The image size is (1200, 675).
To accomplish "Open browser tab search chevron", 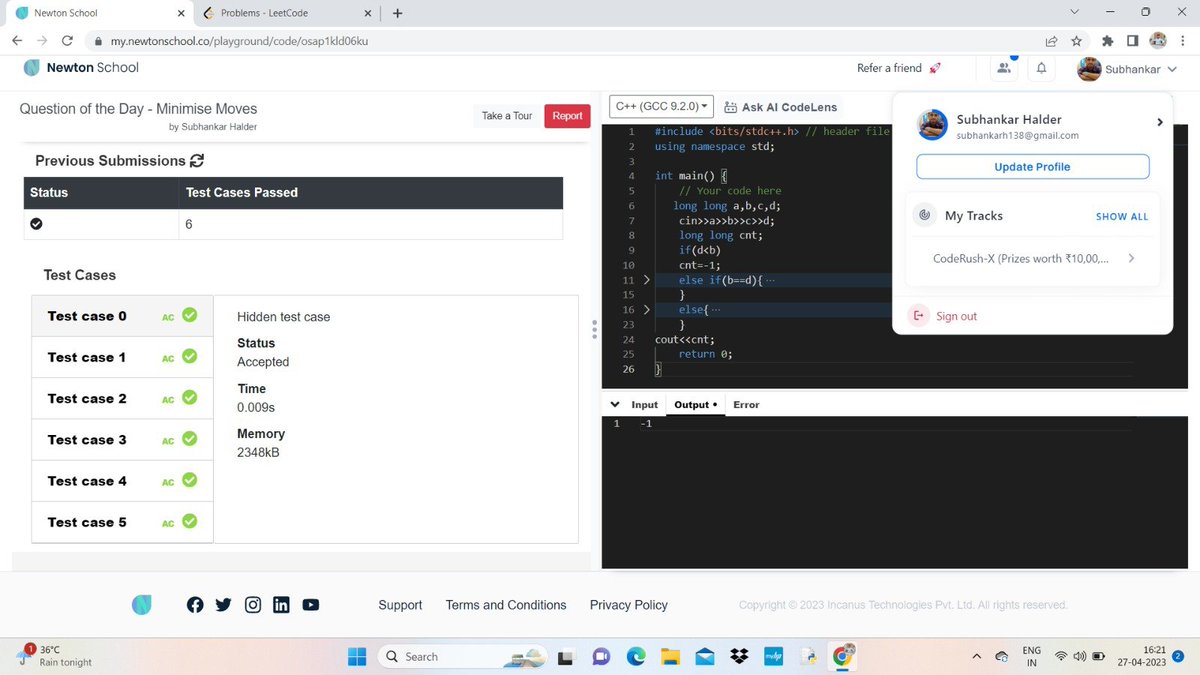I will pyautogui.click(x=1075, y=13).
